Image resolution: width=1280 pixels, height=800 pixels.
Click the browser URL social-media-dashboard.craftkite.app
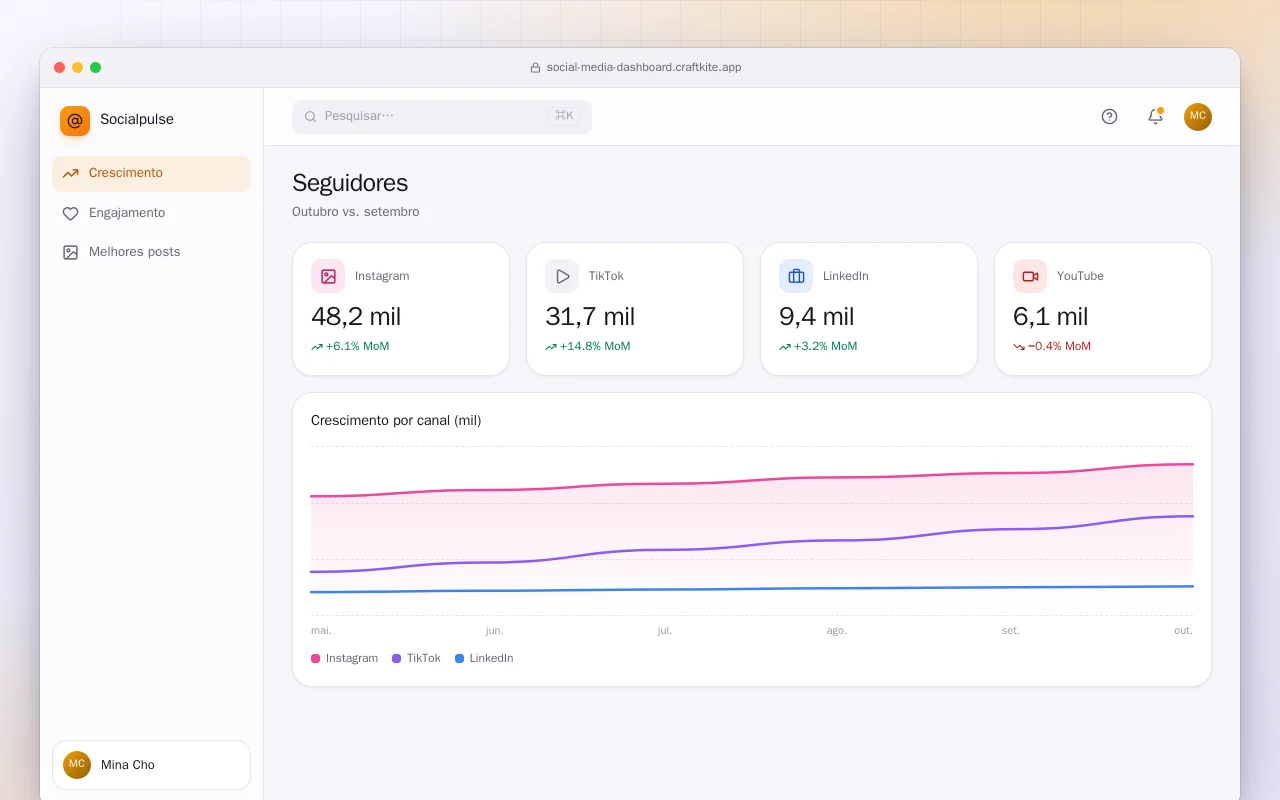[644, 68]
